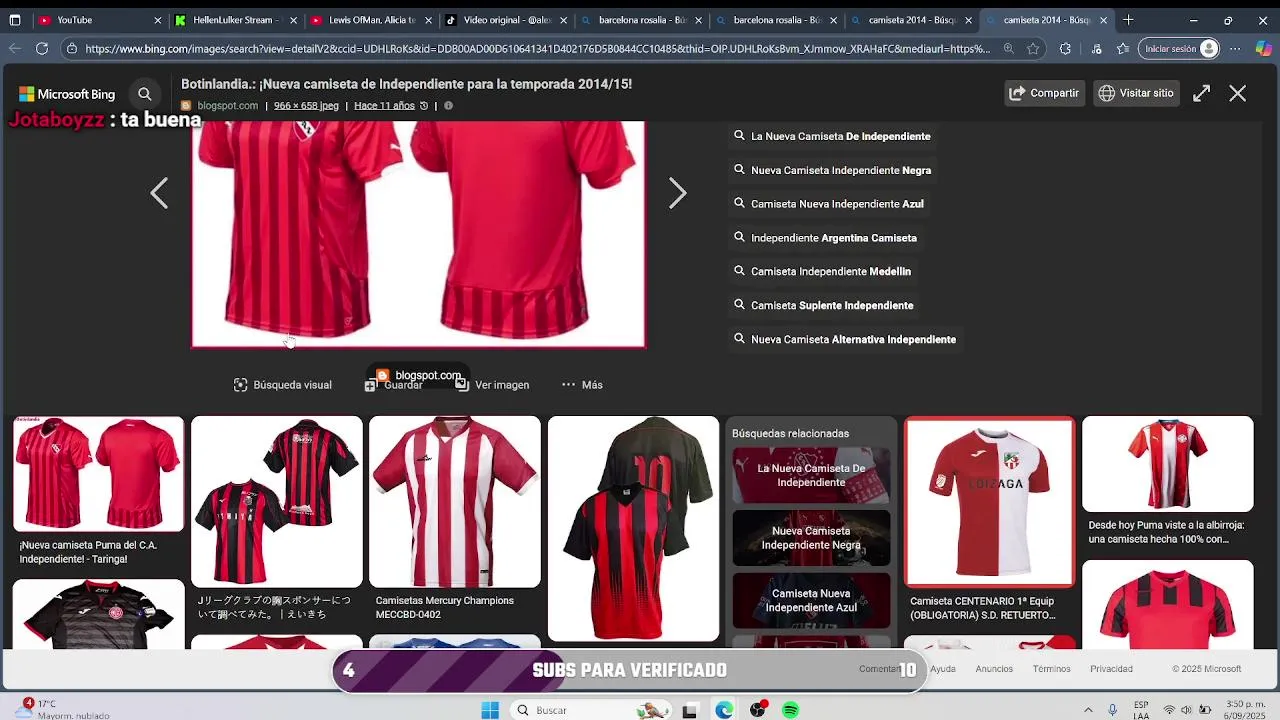
Task: Open the red-black number 10 shirt thumbnail
Action: [633, 529]
